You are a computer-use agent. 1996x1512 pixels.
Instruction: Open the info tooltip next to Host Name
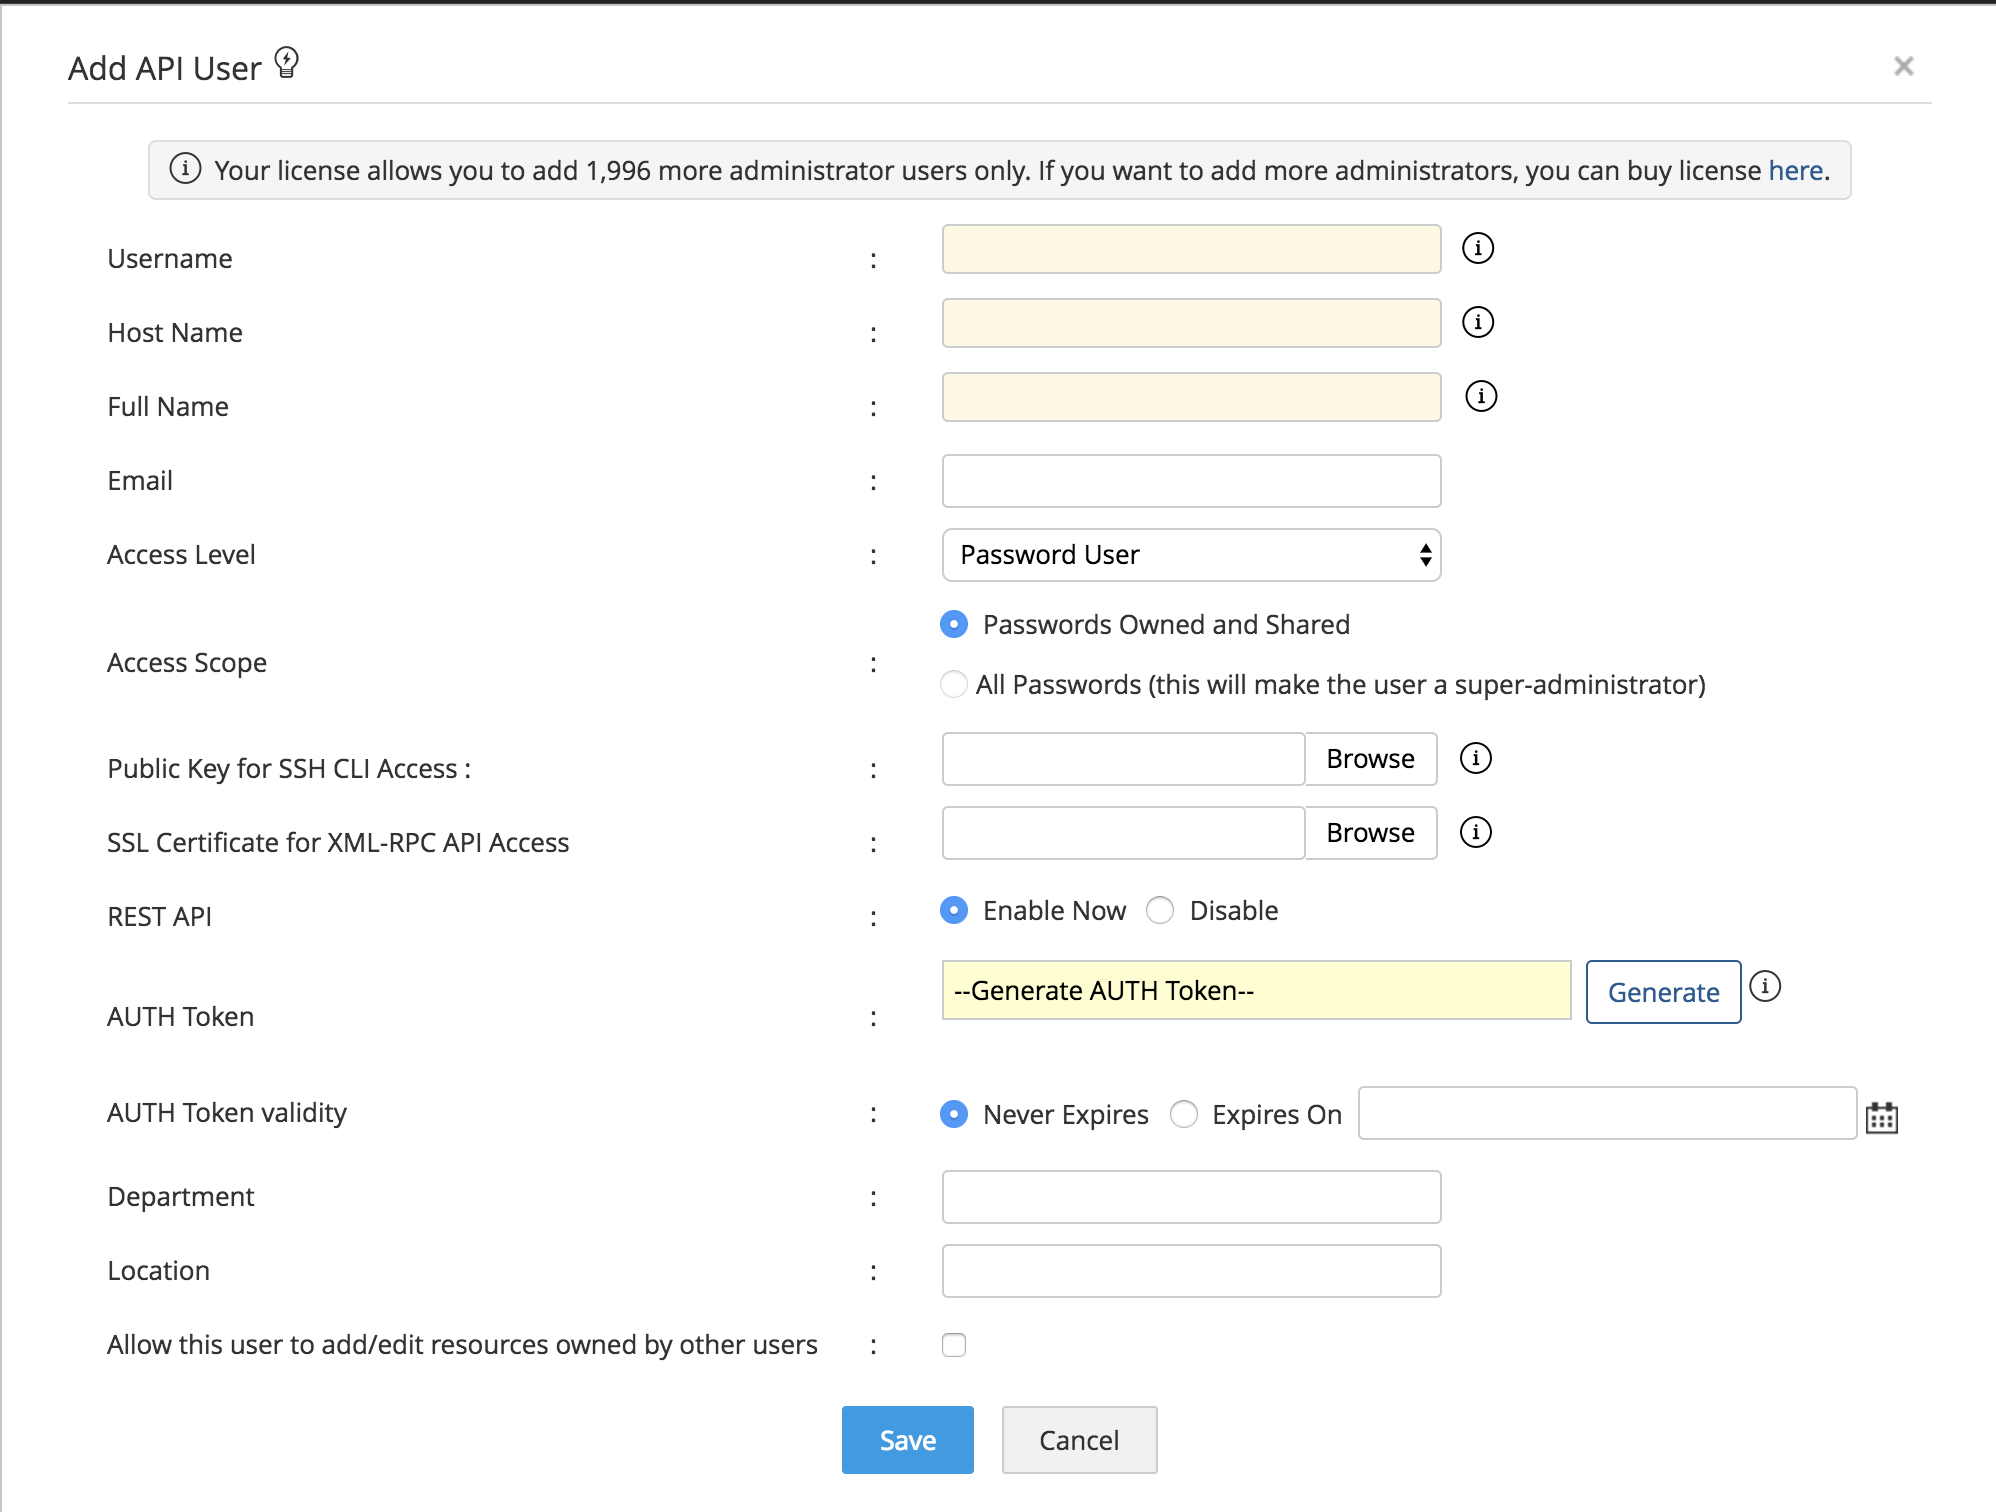1477,322
